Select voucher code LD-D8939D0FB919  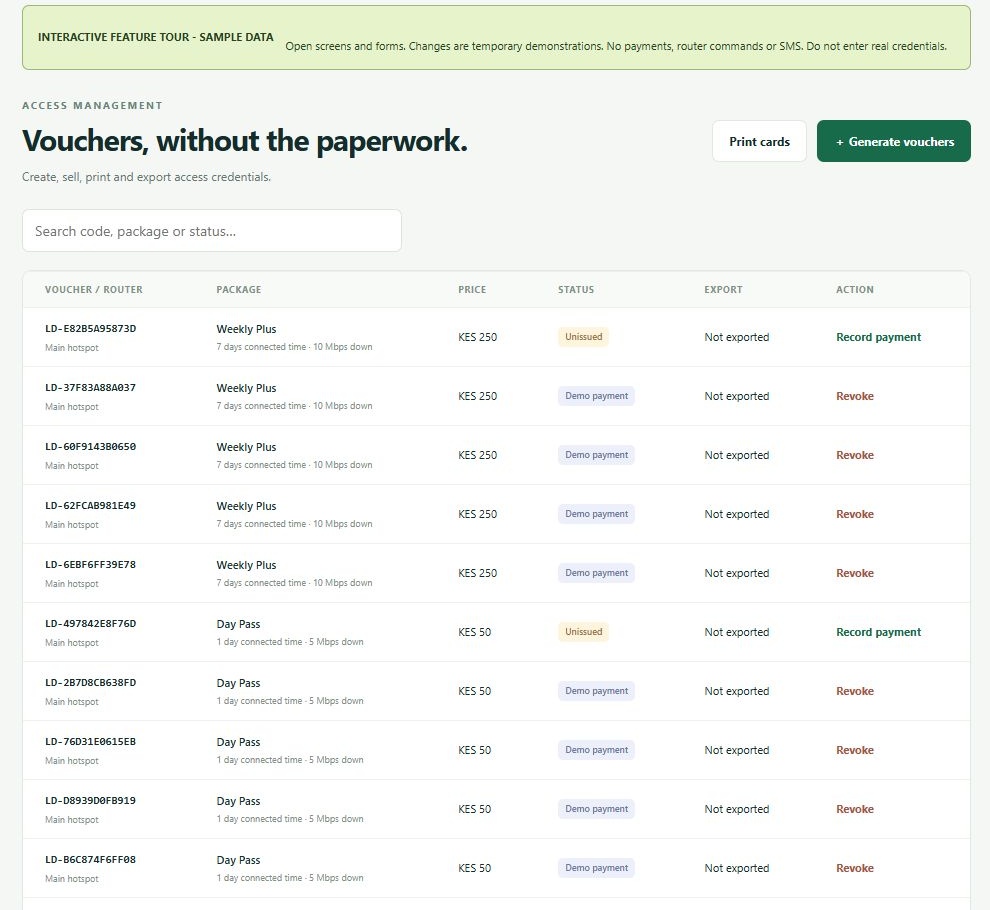click(90, 801)
